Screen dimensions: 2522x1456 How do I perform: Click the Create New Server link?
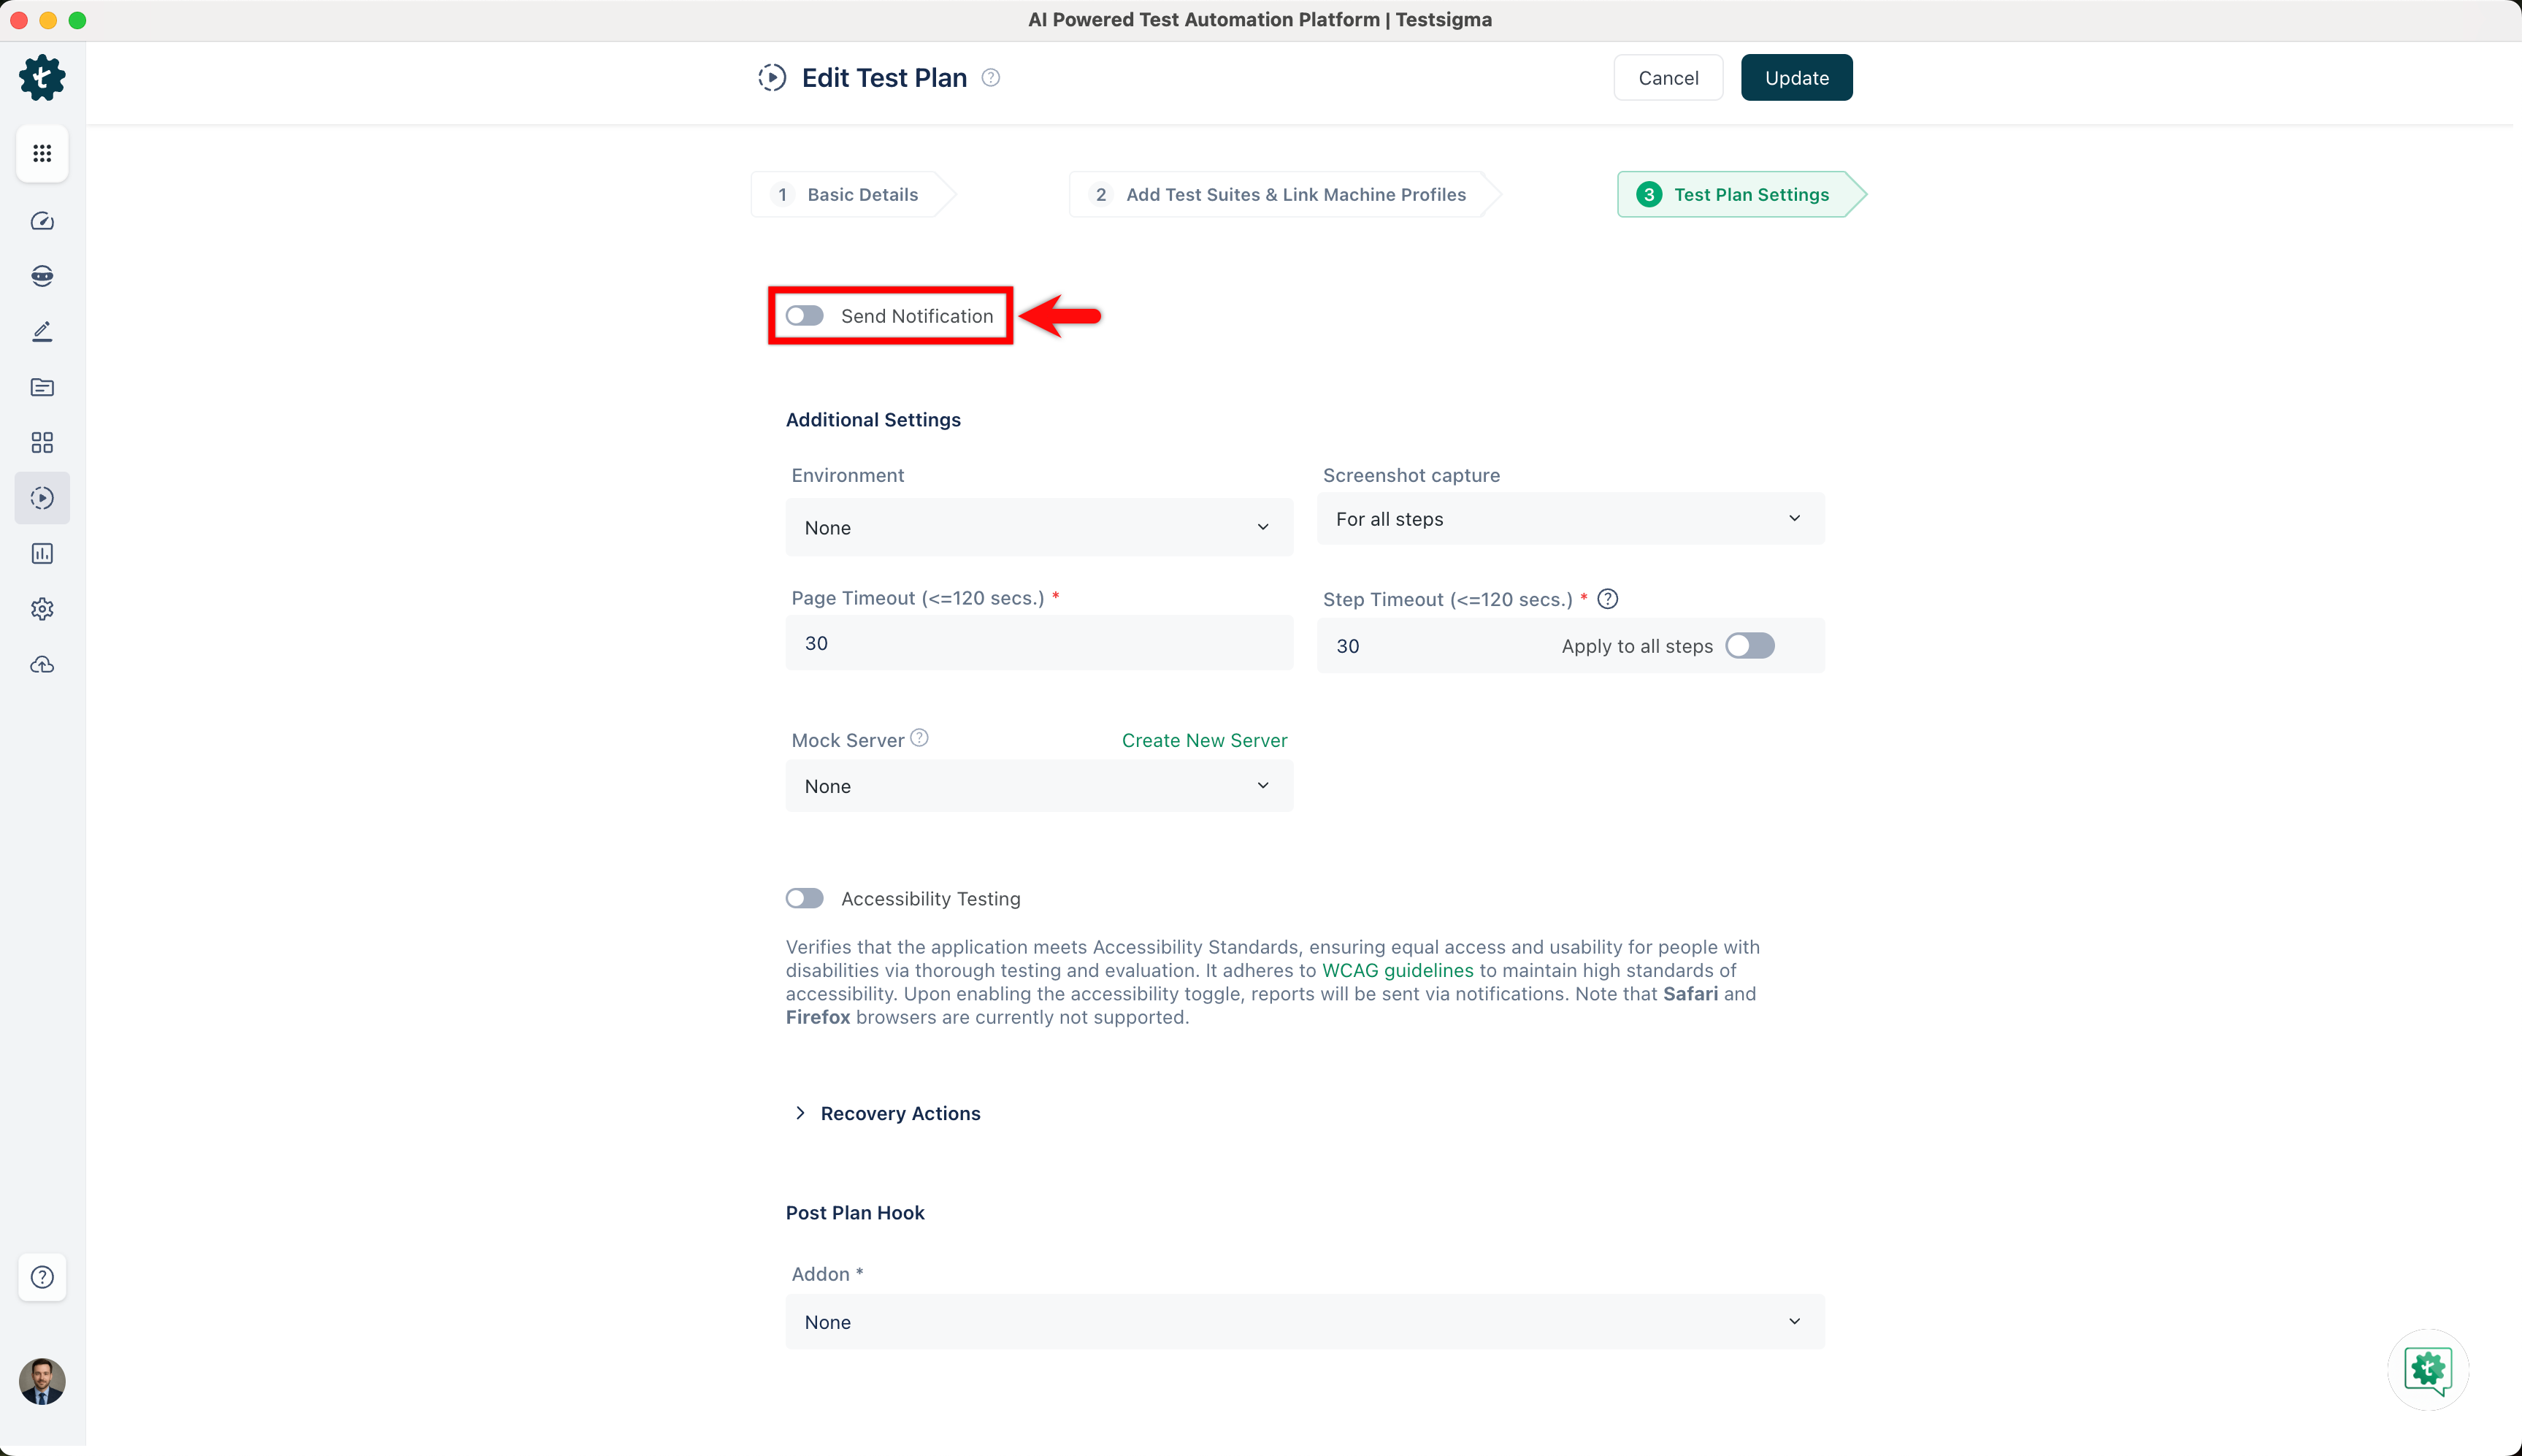coord(1204,740)
